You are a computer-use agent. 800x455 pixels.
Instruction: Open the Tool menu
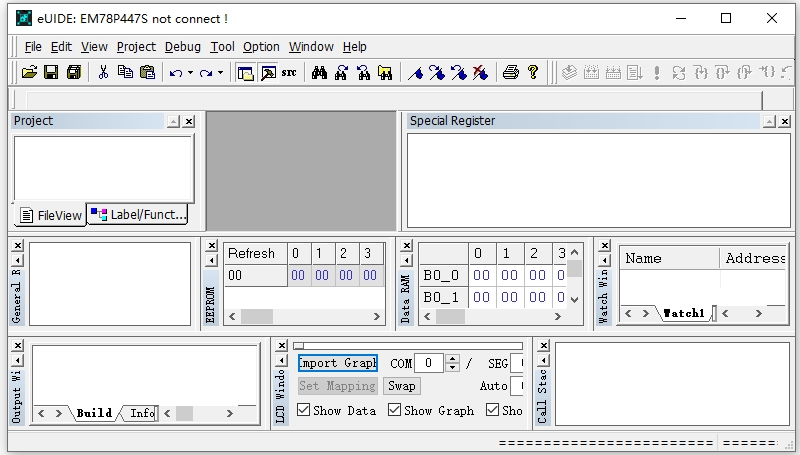point(222,47)
